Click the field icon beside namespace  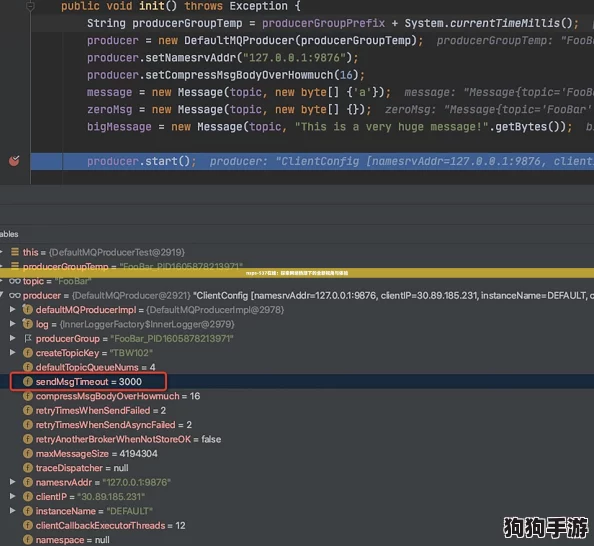click(x=28, y=540)
